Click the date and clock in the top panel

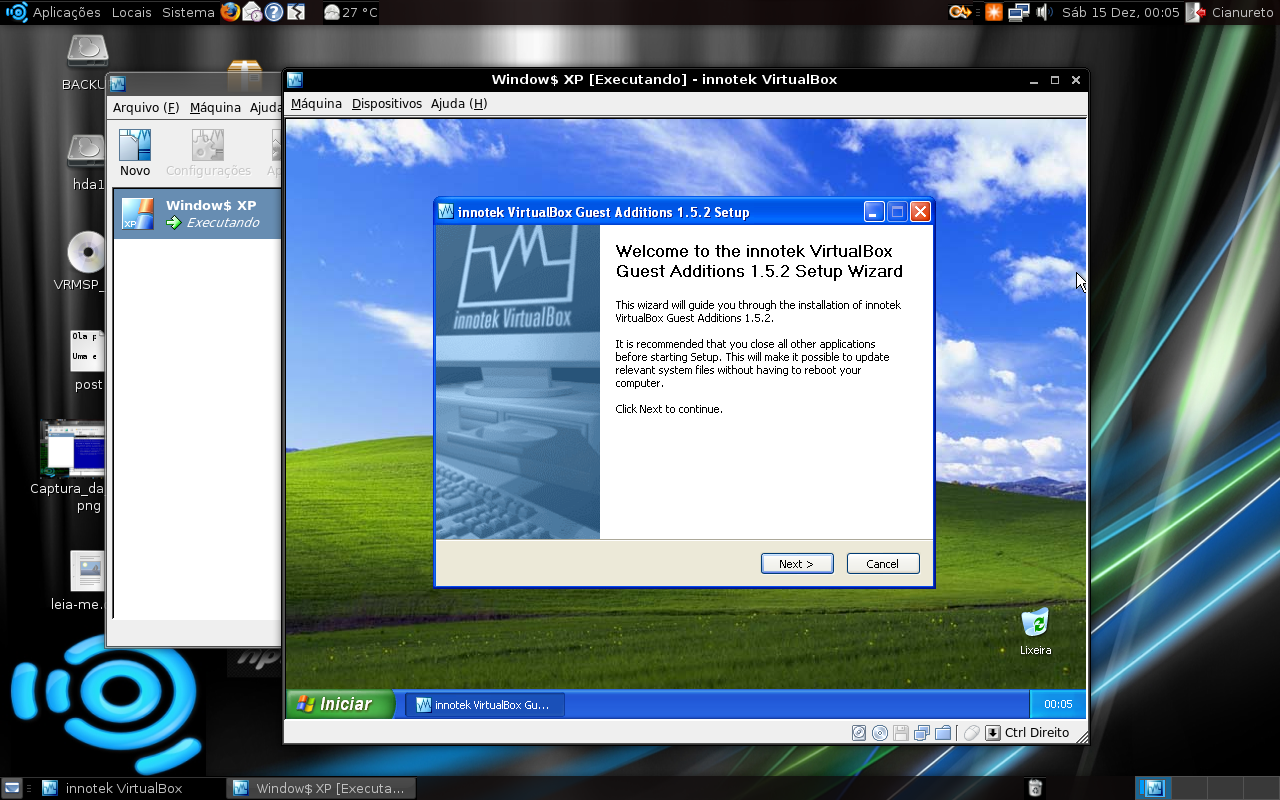(1121, 12)
